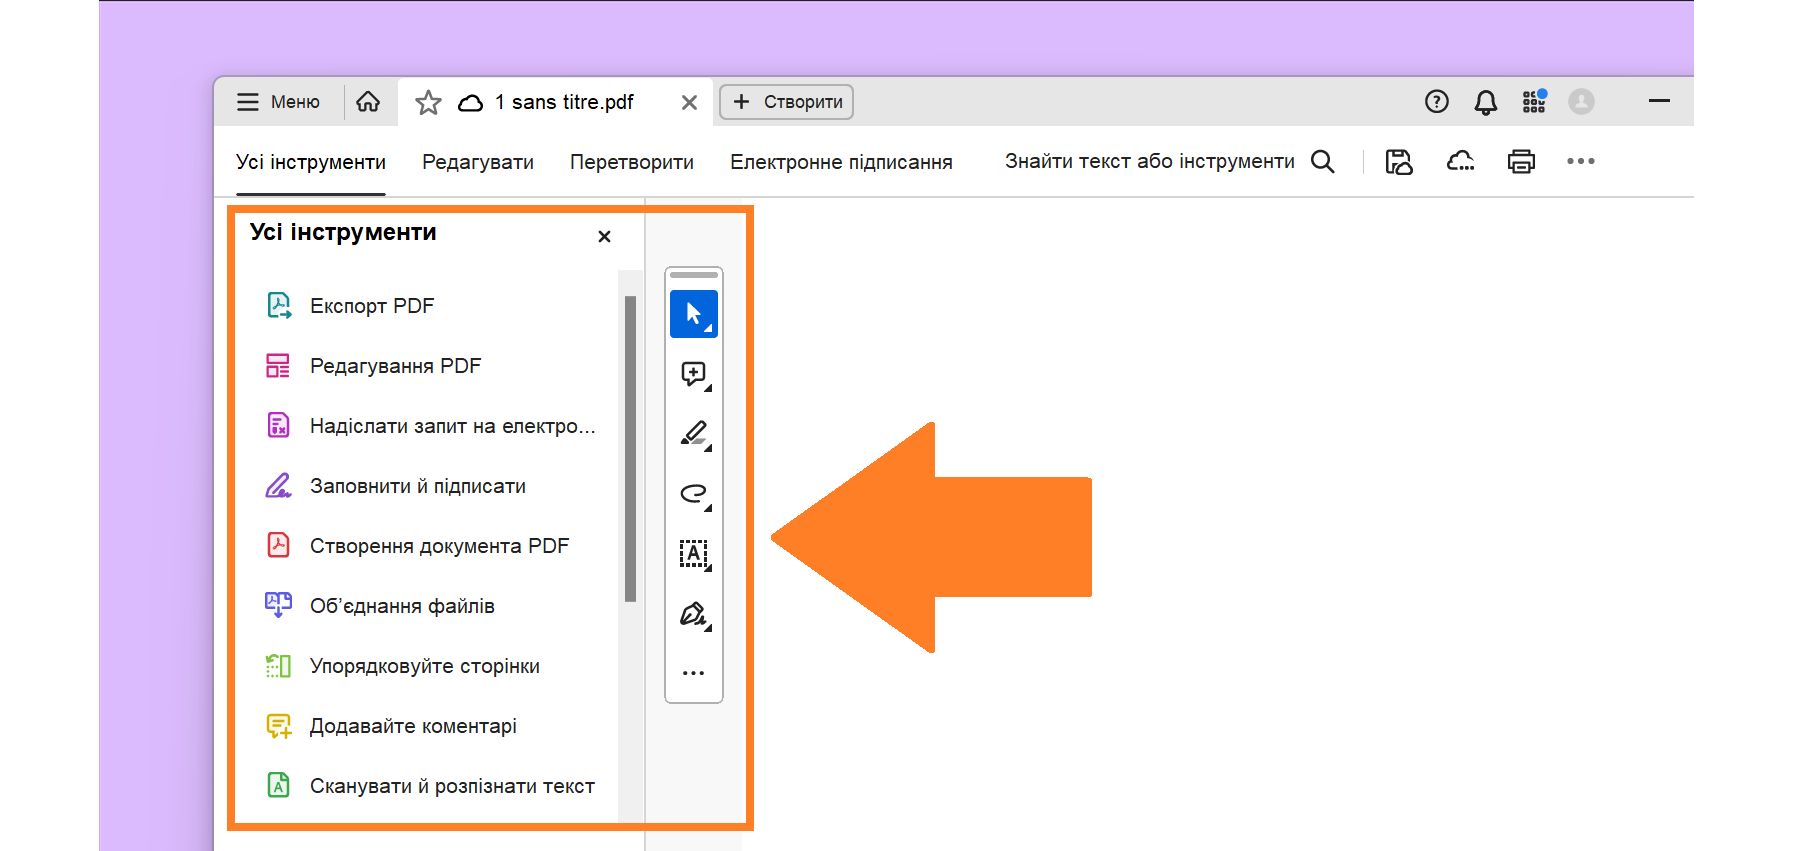The image size is (1793, 851).
Task: Open the apps grid icon
Action: click(1534, 102)
